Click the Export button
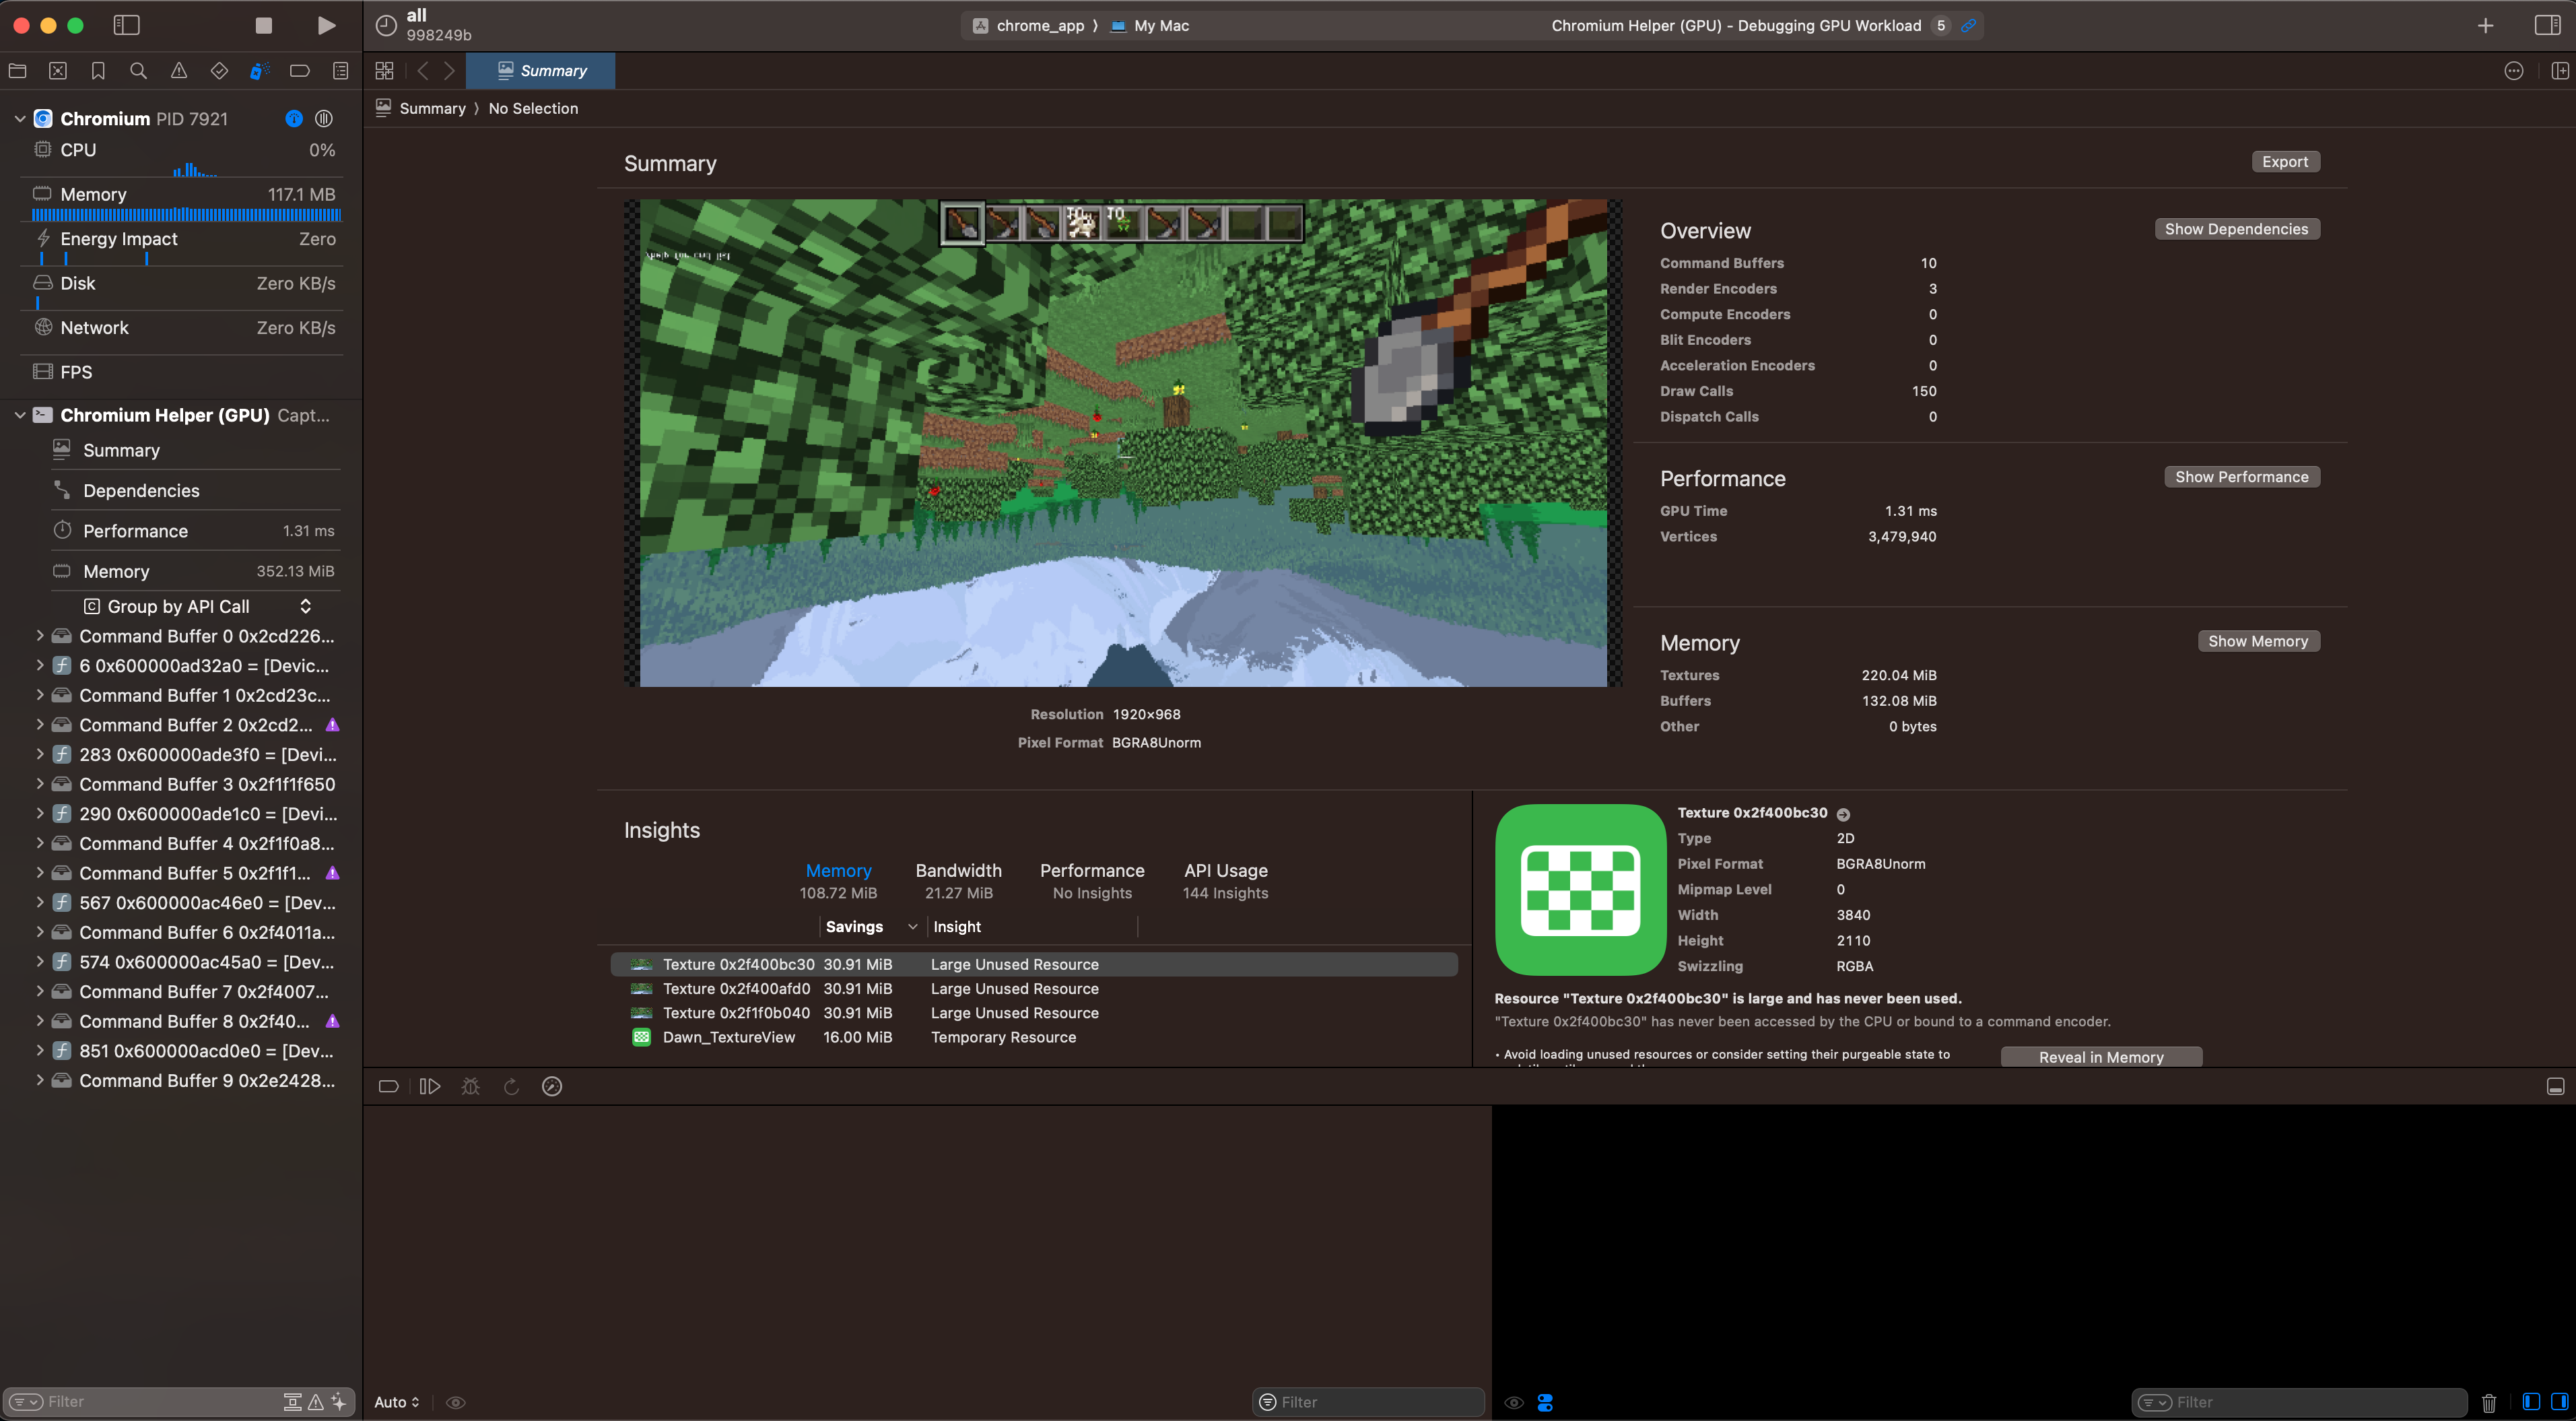 coord(2285,162)
